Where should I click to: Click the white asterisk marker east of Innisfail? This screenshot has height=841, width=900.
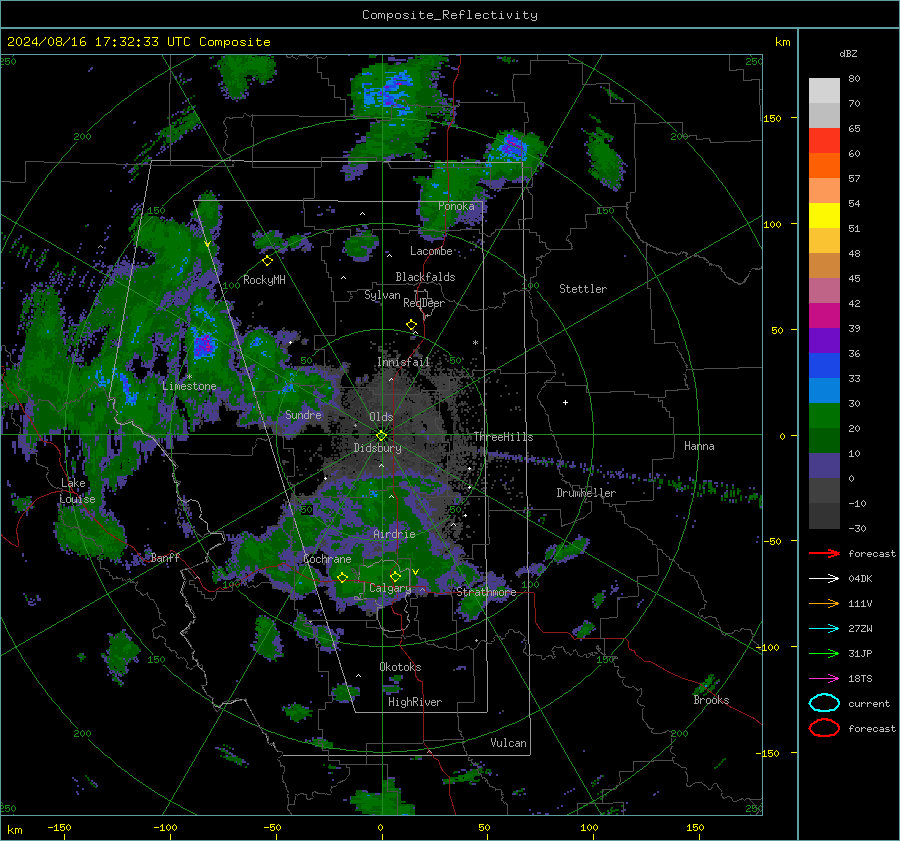(475, 343)
